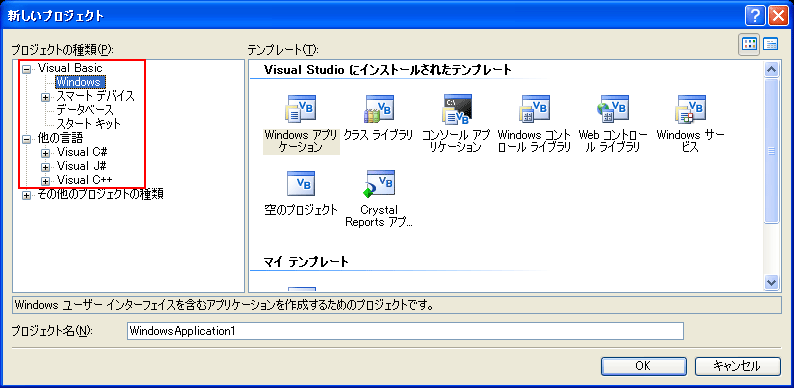794x388 pixels.
Task: Expand the Visual J# tree node
Action: (x=46, y=167)
